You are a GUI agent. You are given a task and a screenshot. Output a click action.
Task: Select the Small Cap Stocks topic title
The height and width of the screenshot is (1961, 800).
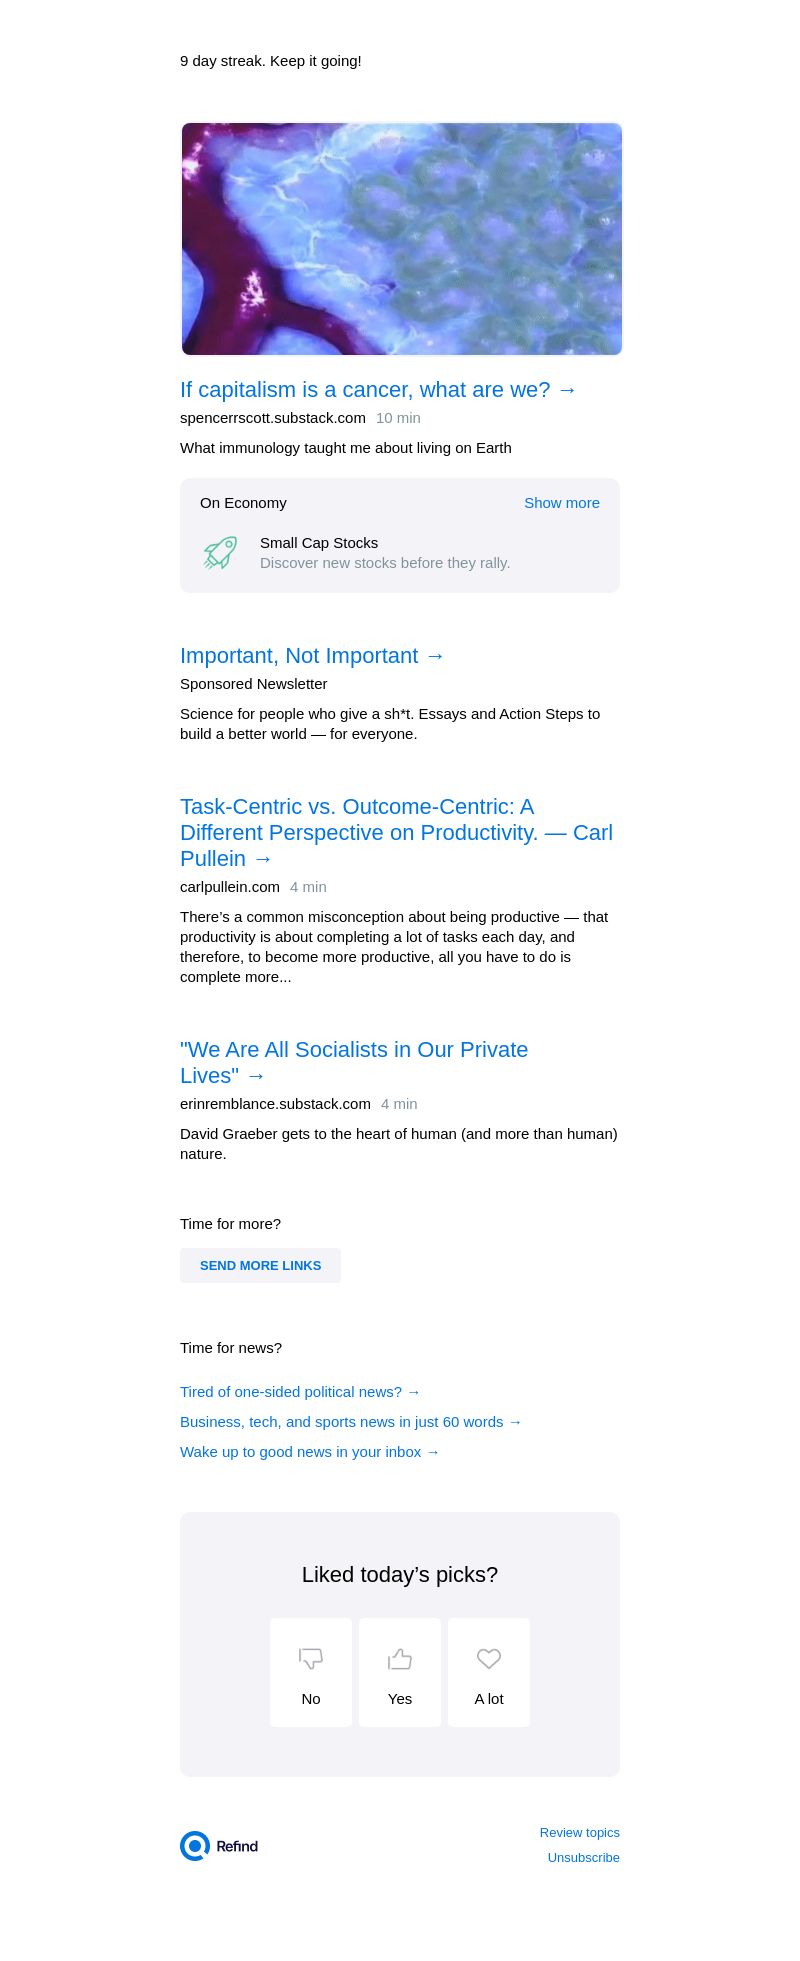click(x=319, y=543)
